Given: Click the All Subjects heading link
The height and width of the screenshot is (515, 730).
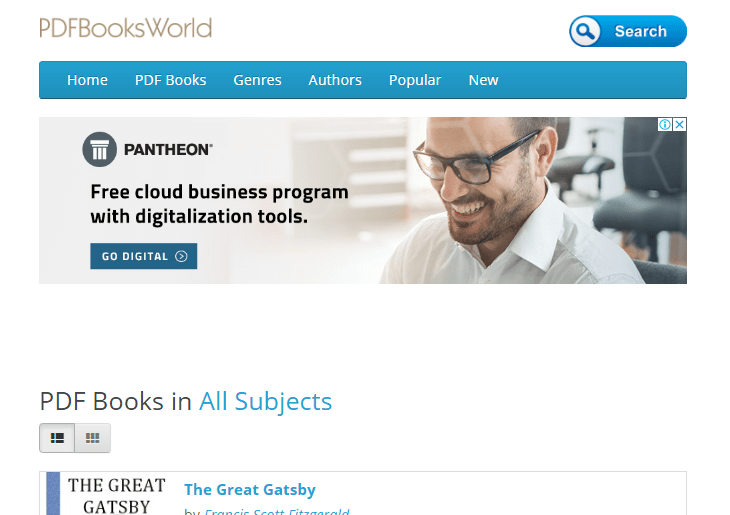Looking at the screenshot, I should point(265,401).
